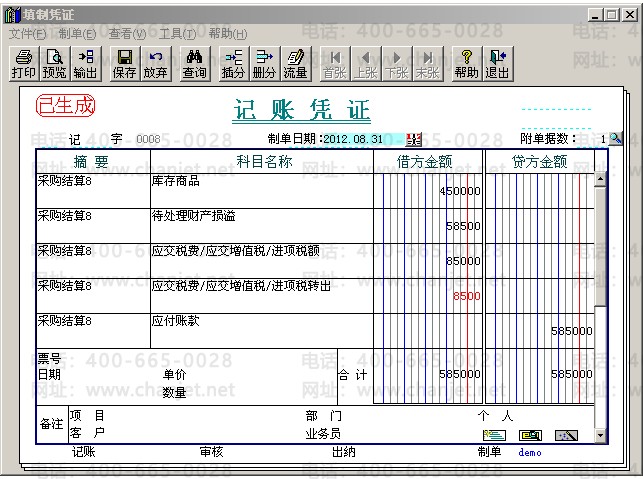Viewport: 643px width, 479px height.
Task: Open the 文件(F) menu
Action: (x=27, y=34)
